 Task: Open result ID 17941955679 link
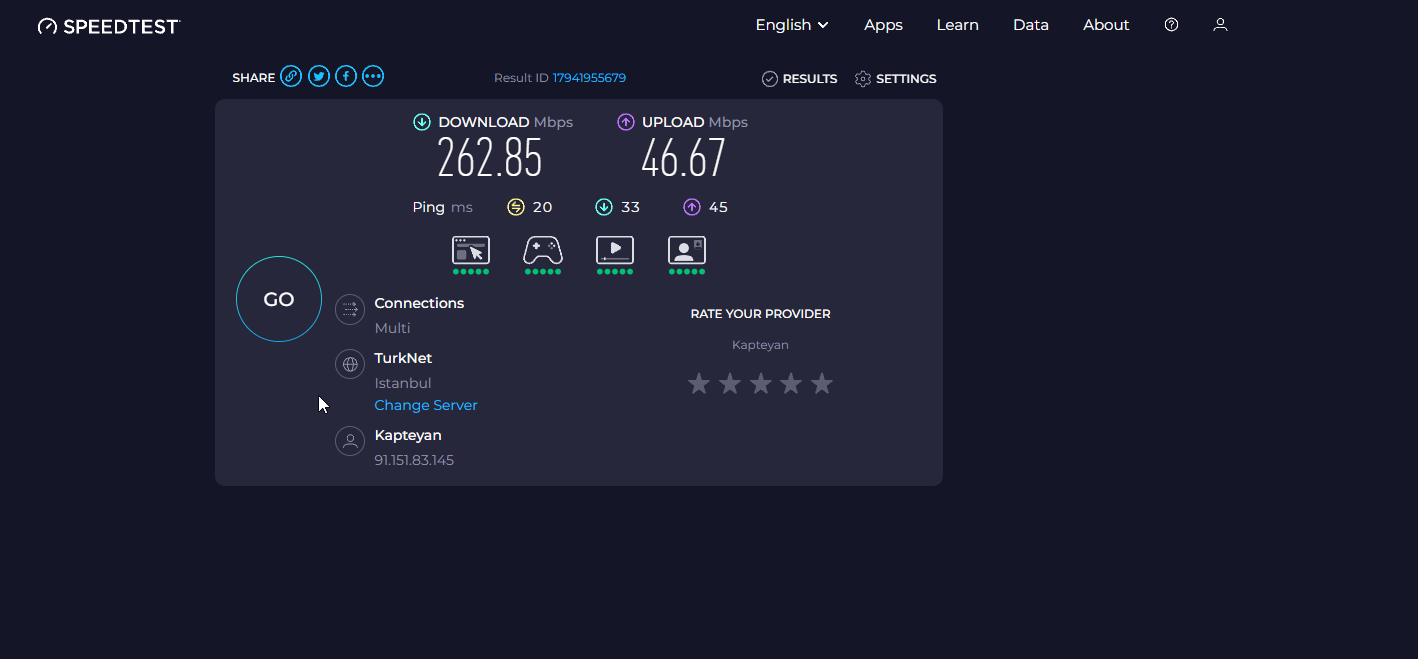589,78
